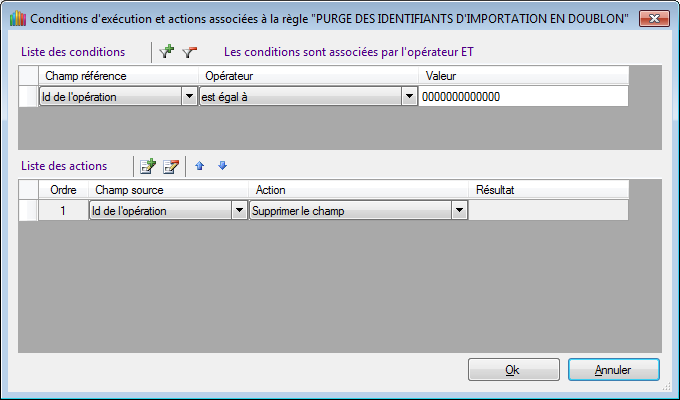Select the condition row header cell

point(29,96)
